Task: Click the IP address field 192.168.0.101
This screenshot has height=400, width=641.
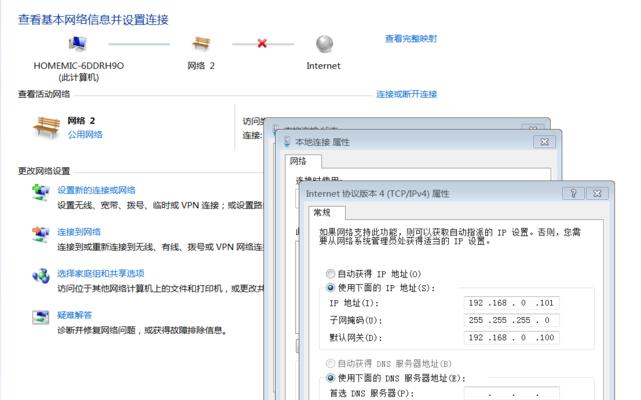Action: point(511,303)
